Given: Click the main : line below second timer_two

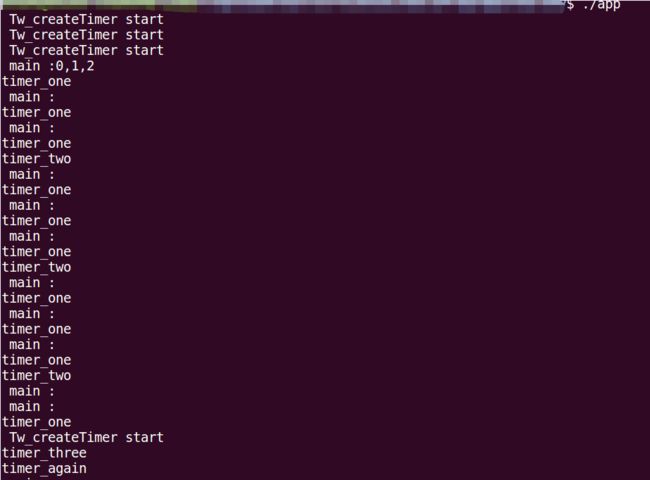Looking at the screenshot, I should coord(32,283).
